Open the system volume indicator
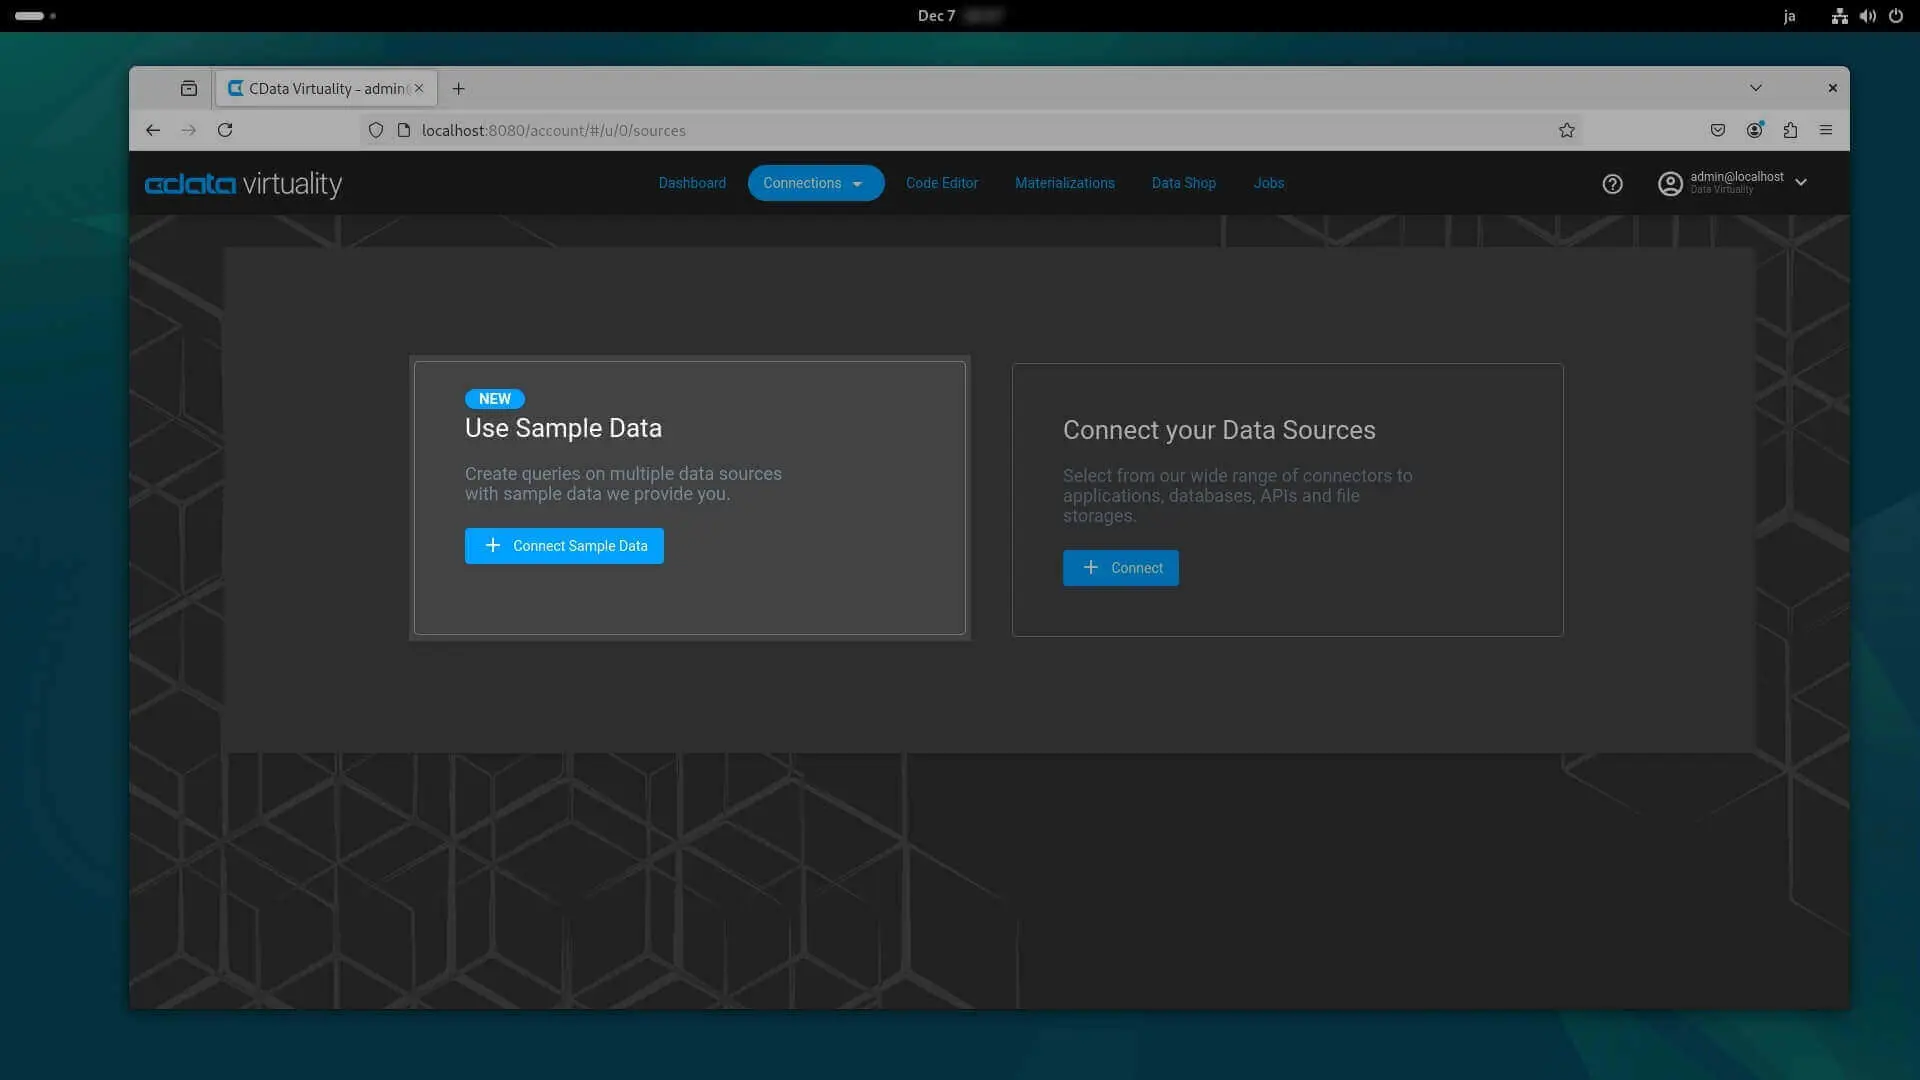This screenshot has width=1920, height=1080. tap(1867, 16)
